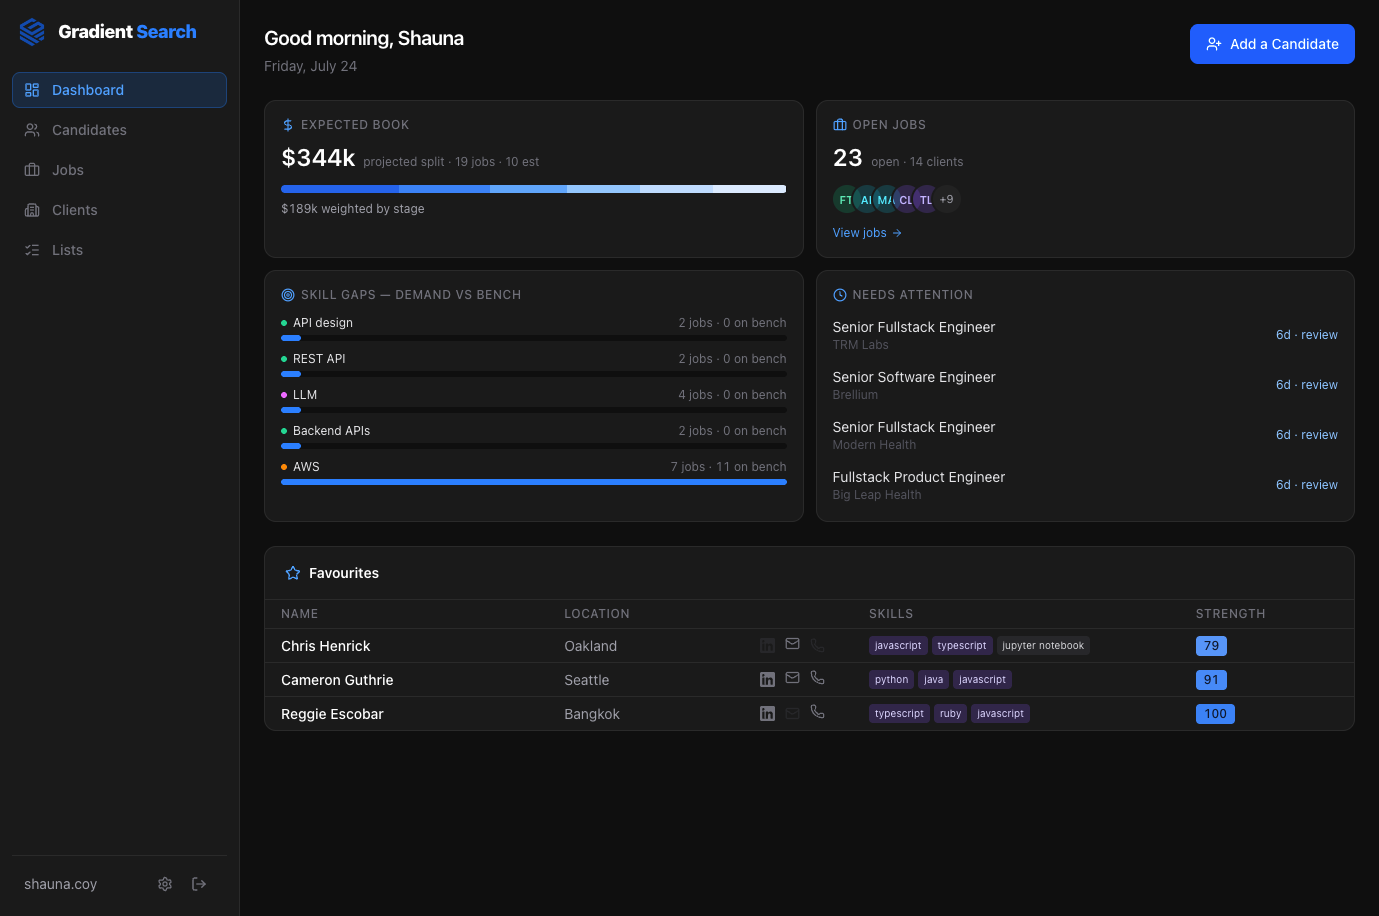Open Reggie Escobar's LinkedIn icon
The width and height of the screenshot is (1379, 916).
[767, 714]
